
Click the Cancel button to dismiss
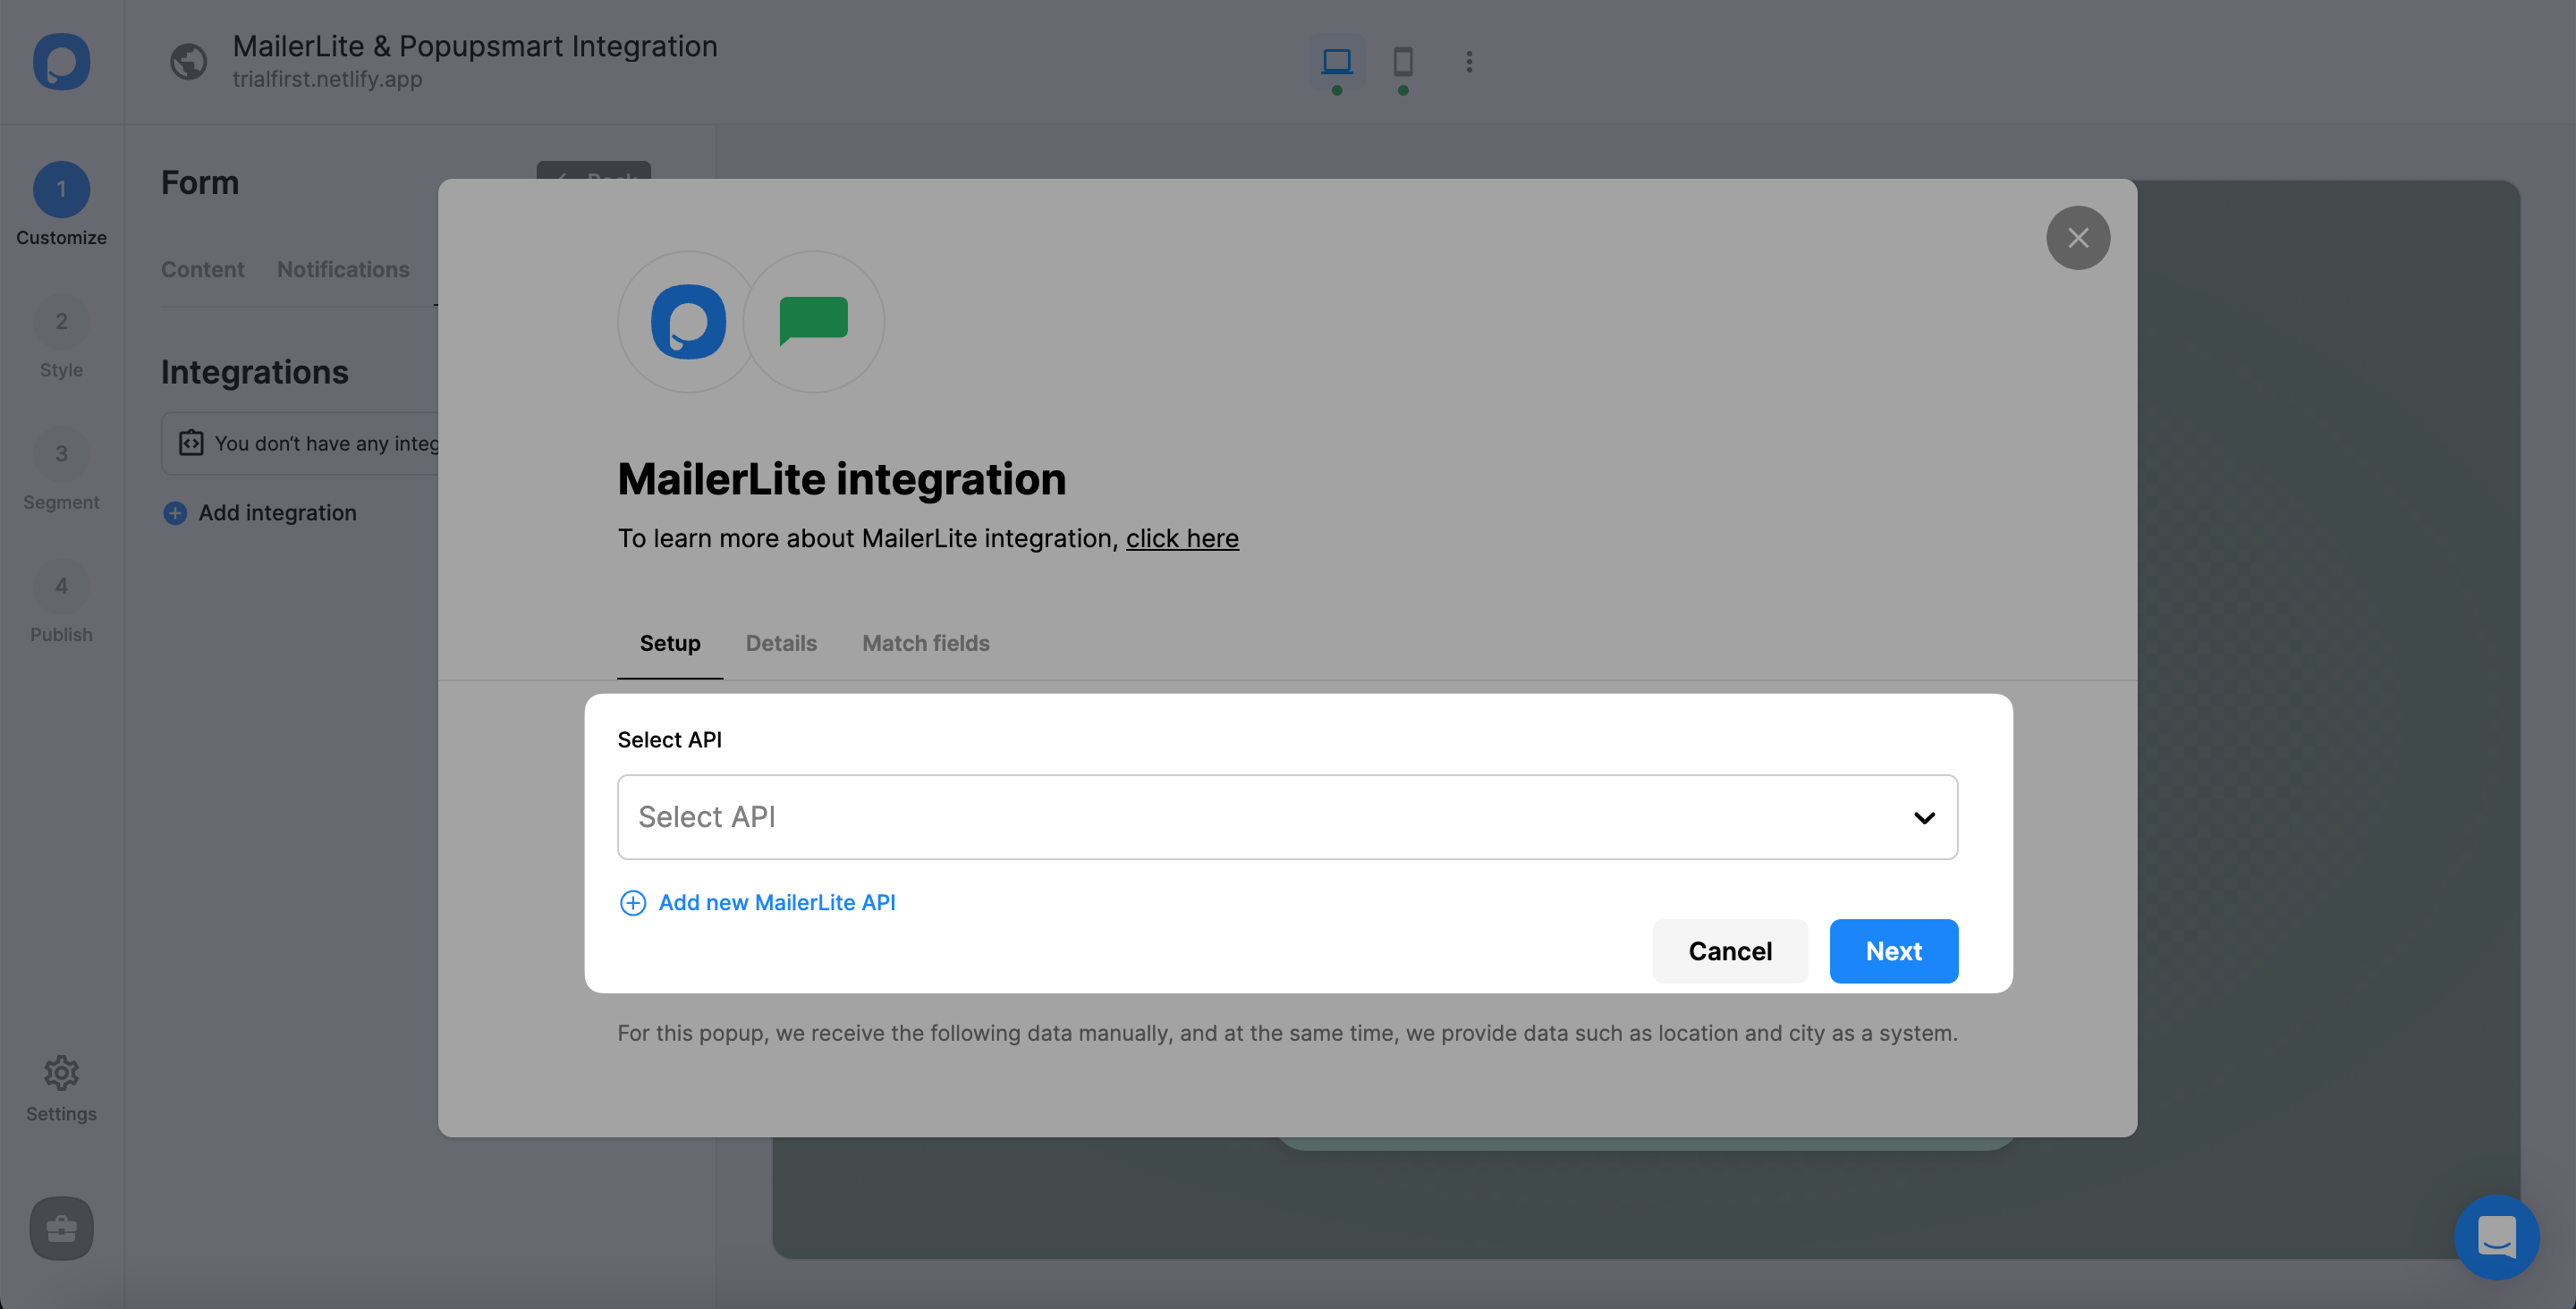tap(1730, 950)
